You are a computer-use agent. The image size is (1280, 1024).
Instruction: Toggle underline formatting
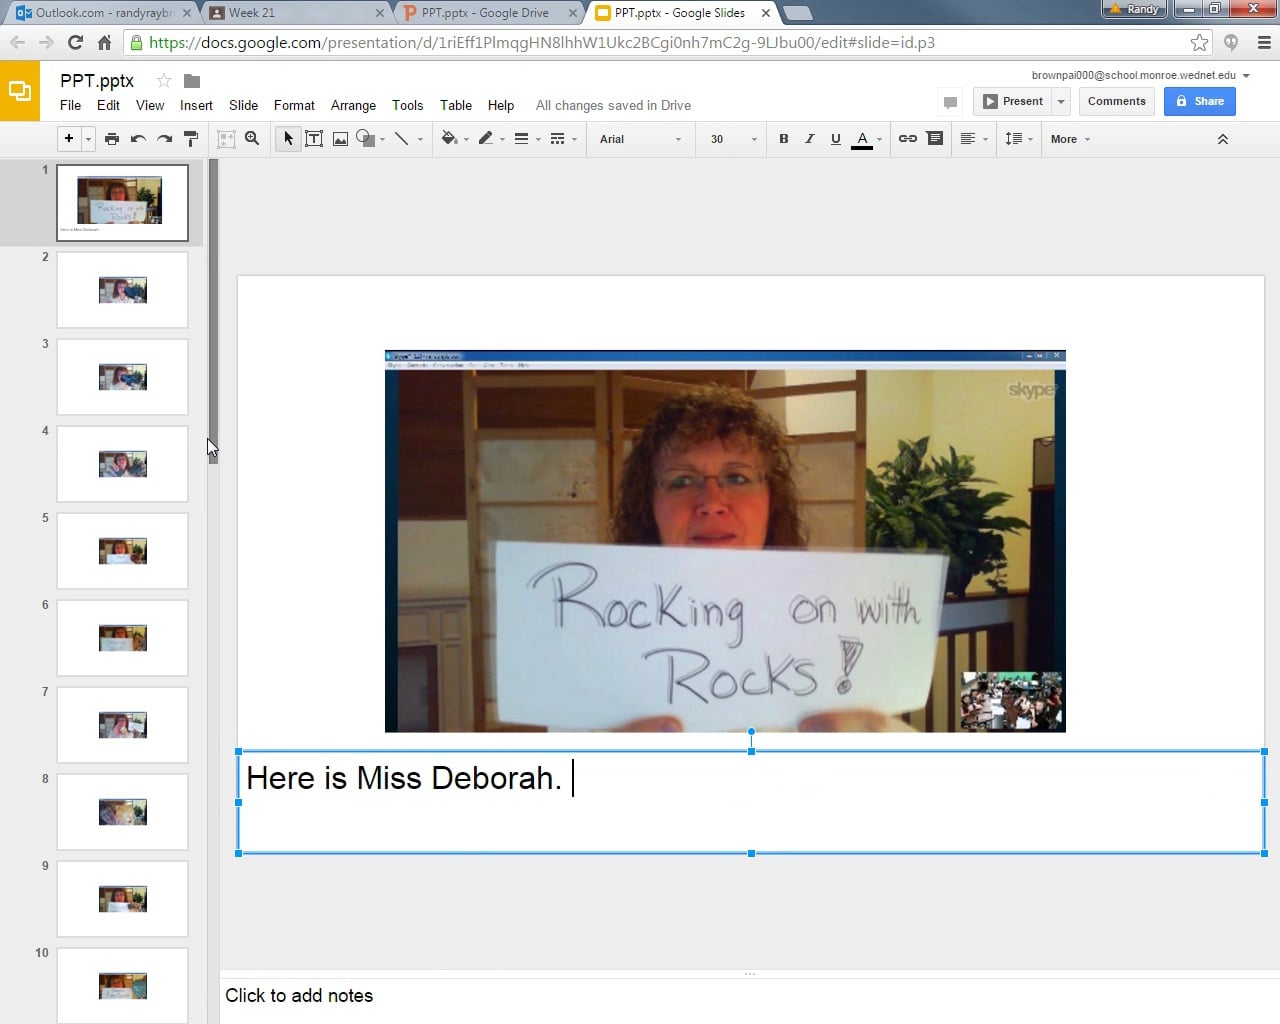(x=836, y=139)
